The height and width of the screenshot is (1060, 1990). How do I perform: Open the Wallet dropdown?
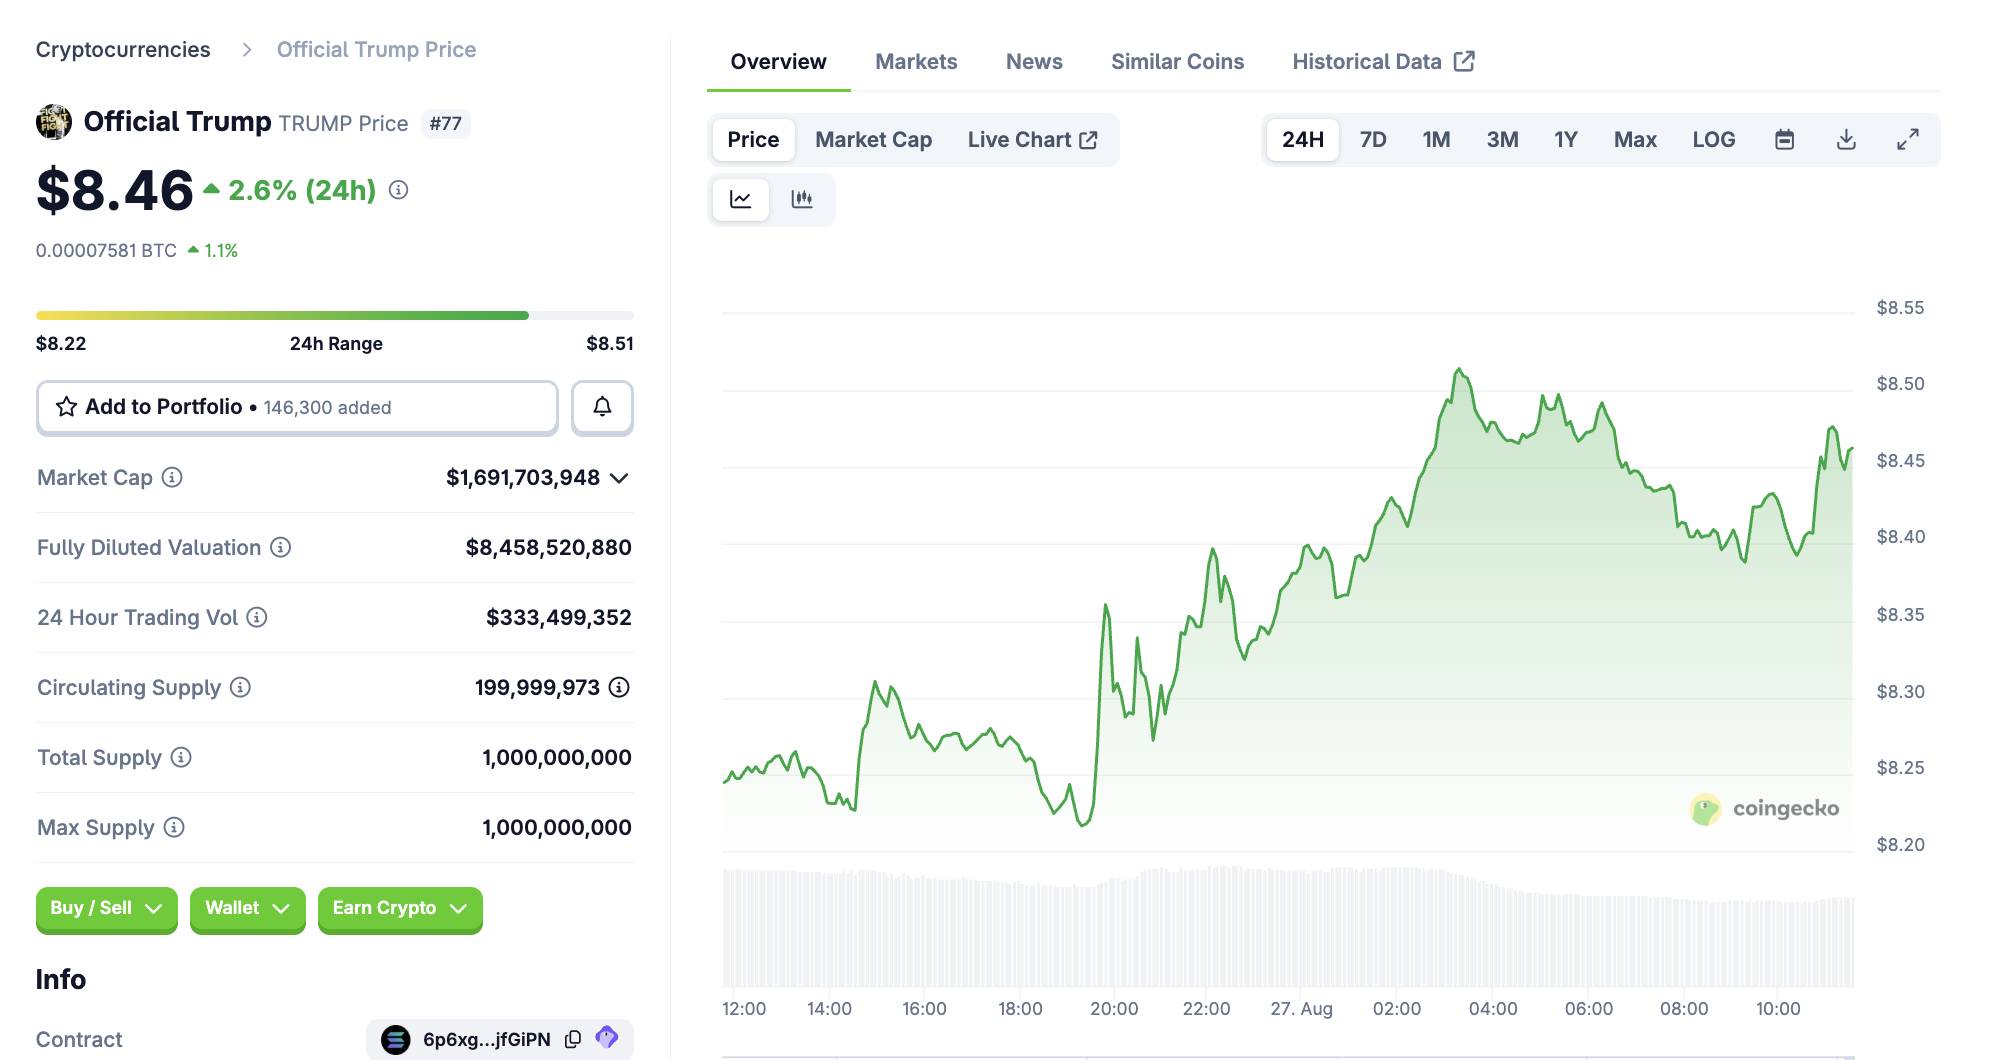coord(247,909)
